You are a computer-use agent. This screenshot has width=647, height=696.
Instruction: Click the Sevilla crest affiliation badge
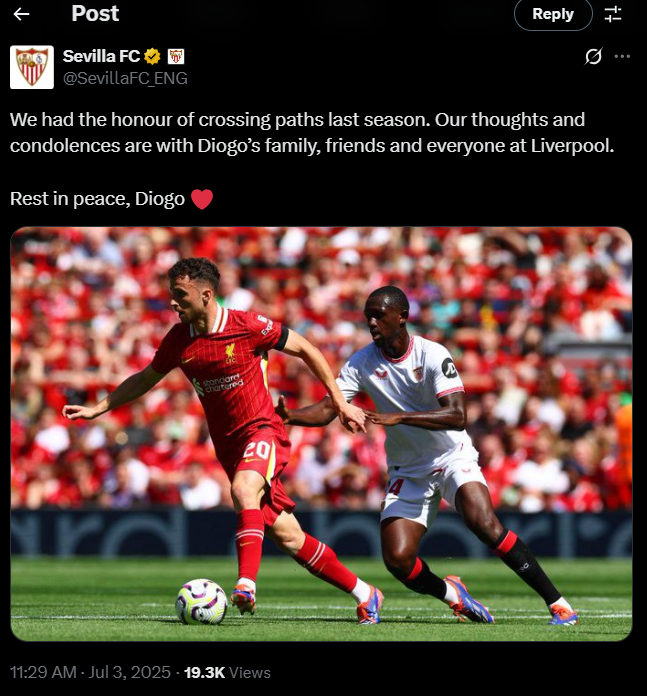click(x=176, y=56)
